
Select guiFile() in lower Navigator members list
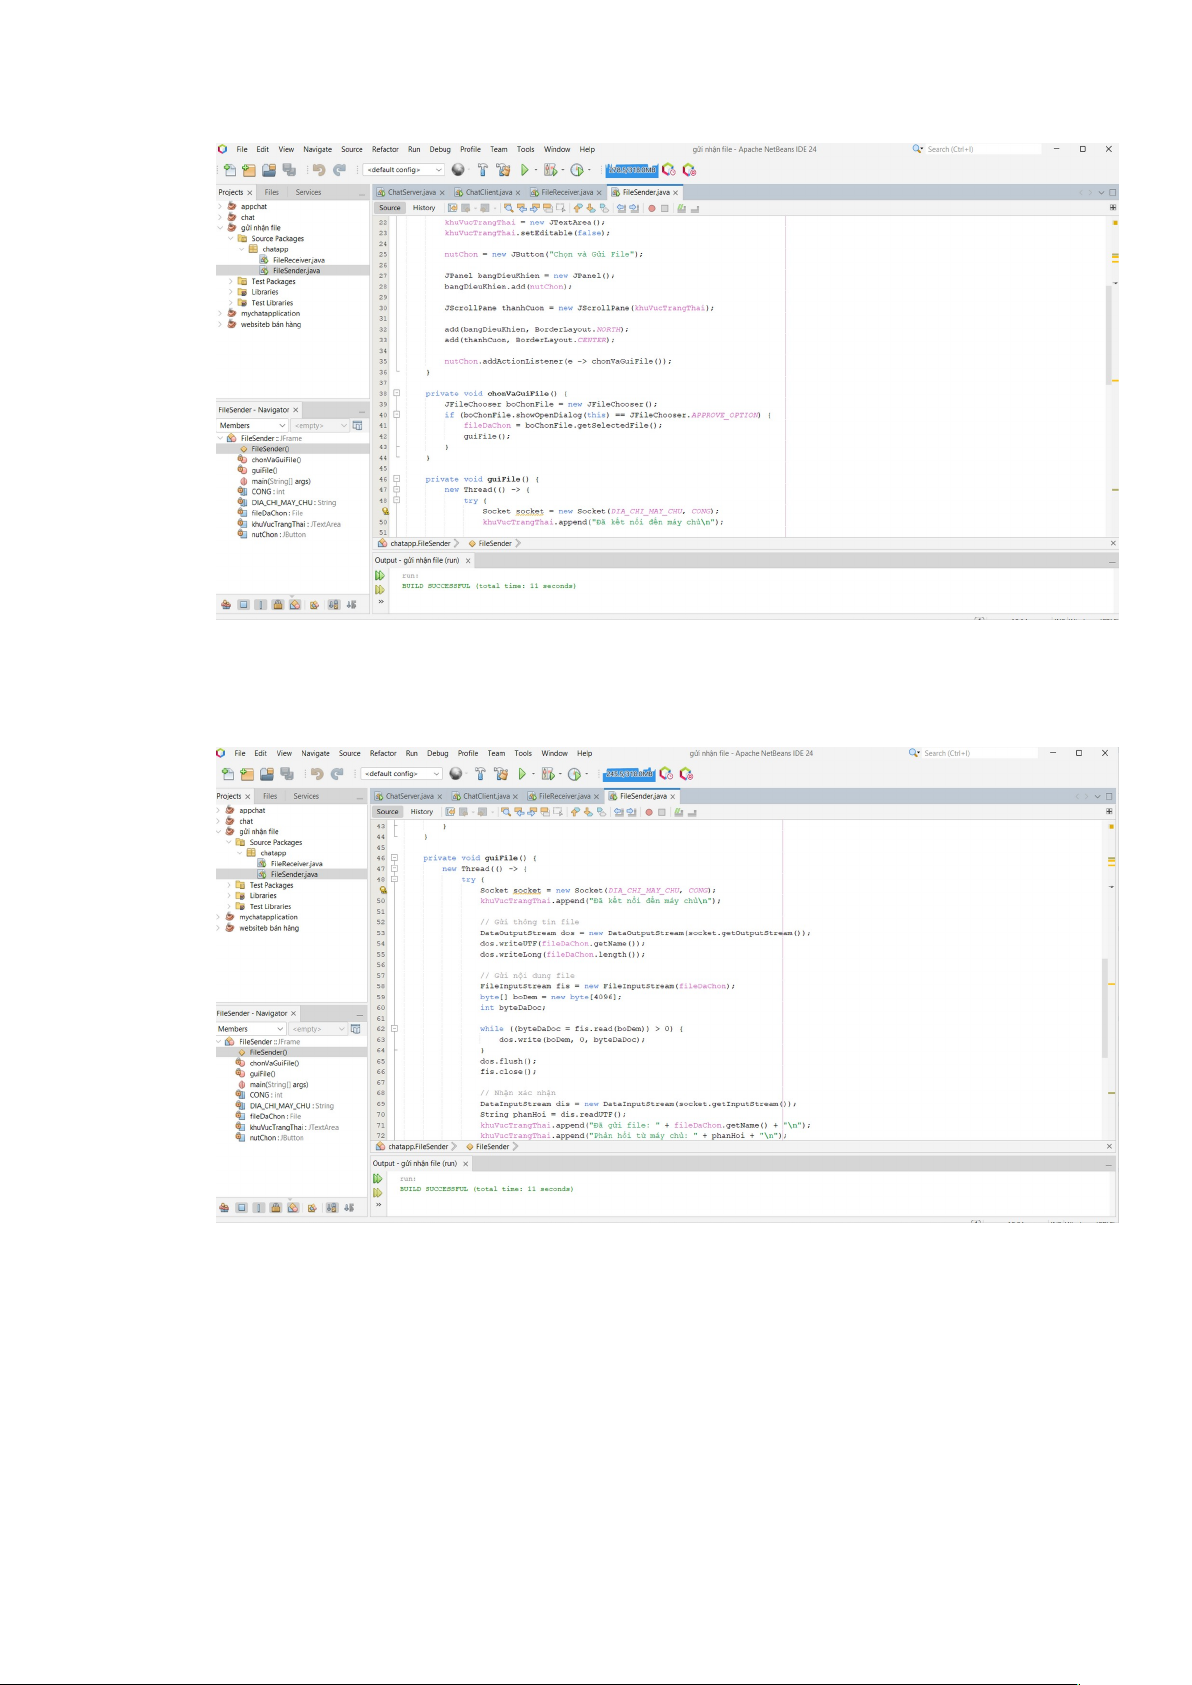point(262,1074)
